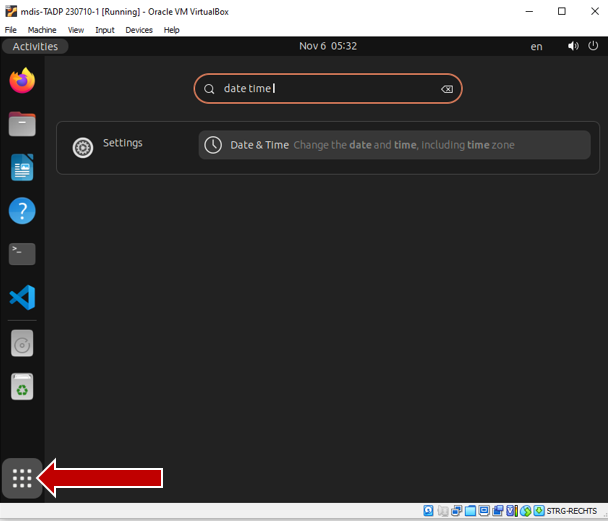Open the Input menu
The height and width of the screenshot is (521, 608).
pos(105,30)
